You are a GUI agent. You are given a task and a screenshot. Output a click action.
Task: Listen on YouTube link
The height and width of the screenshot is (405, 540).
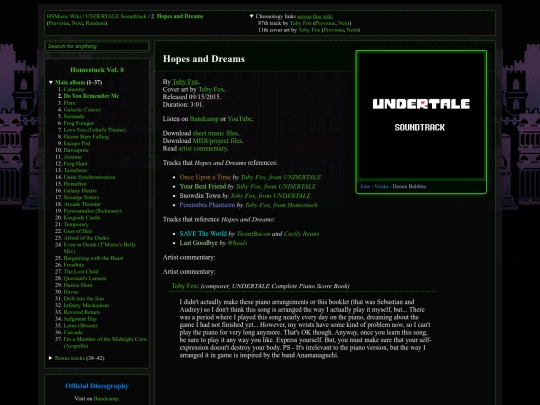click(240, 119)
